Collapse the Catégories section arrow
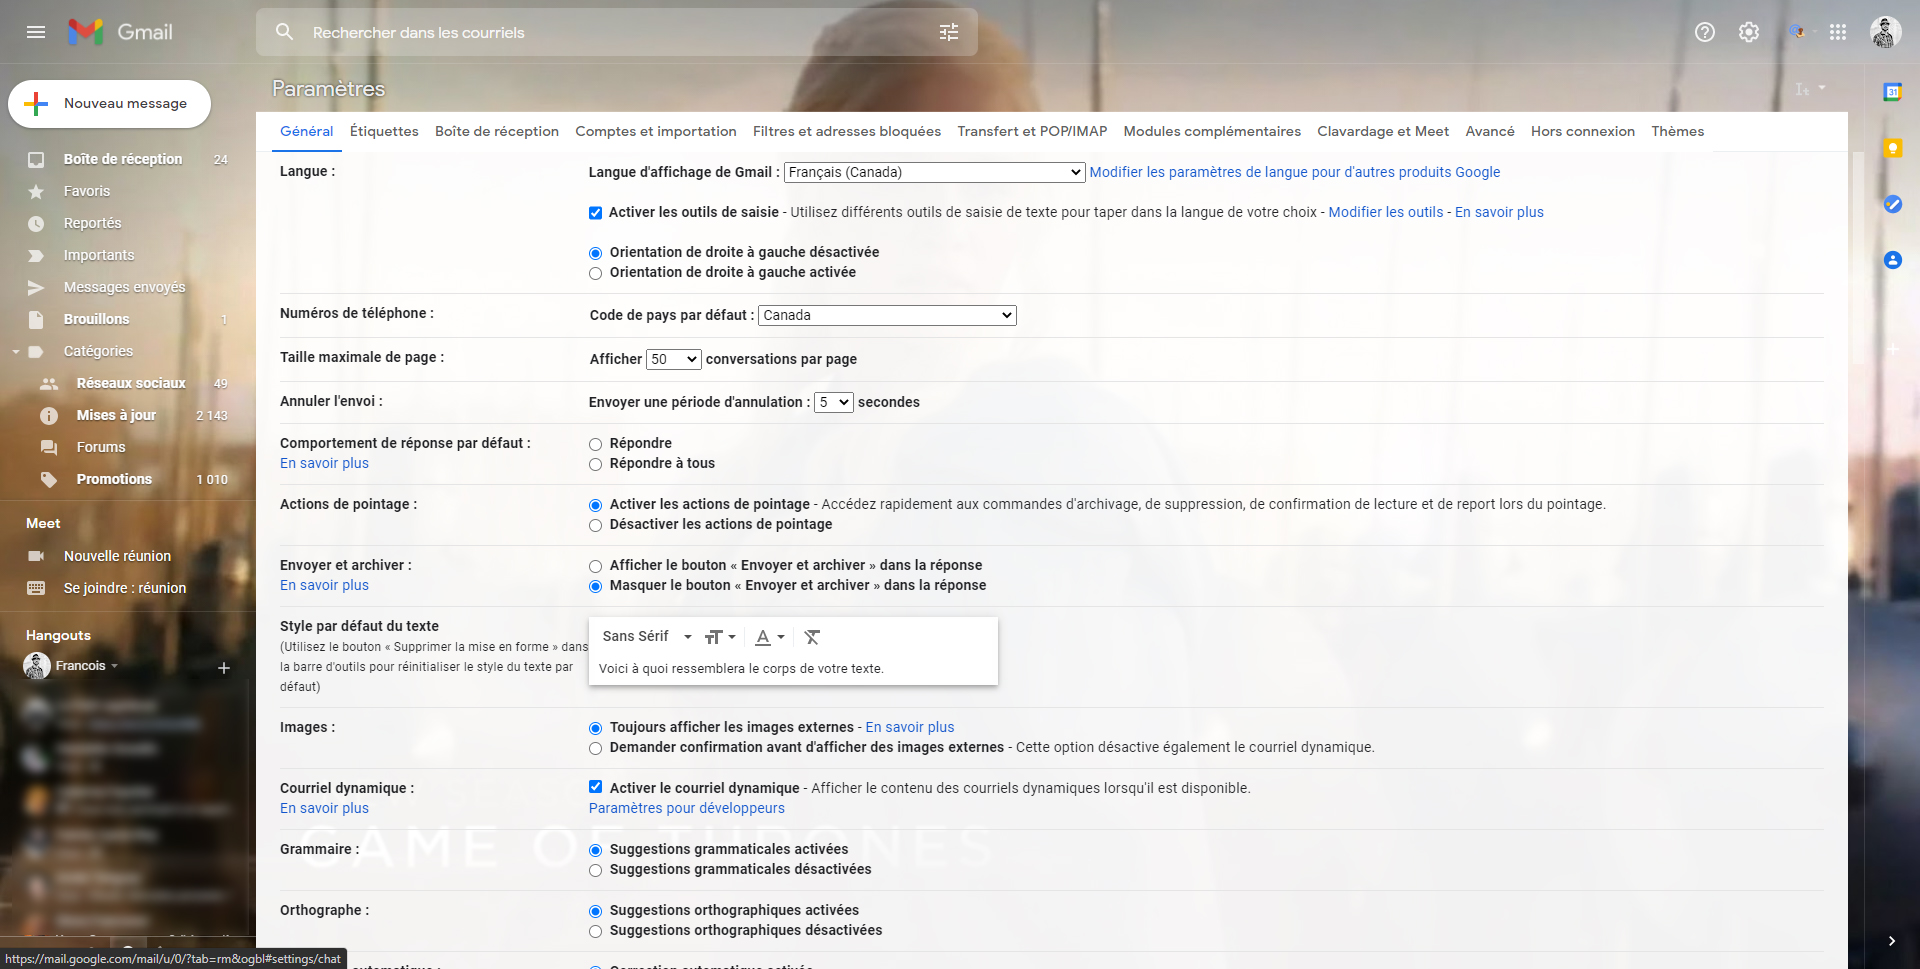This screenshot has width=1920, height=969. (x=16, y=351)
